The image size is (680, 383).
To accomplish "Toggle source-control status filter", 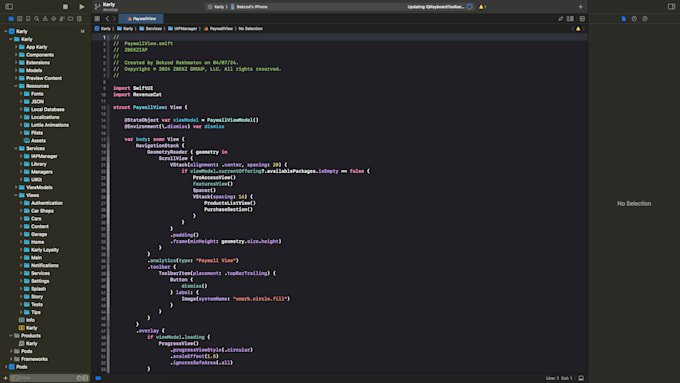I will point(85,378).
